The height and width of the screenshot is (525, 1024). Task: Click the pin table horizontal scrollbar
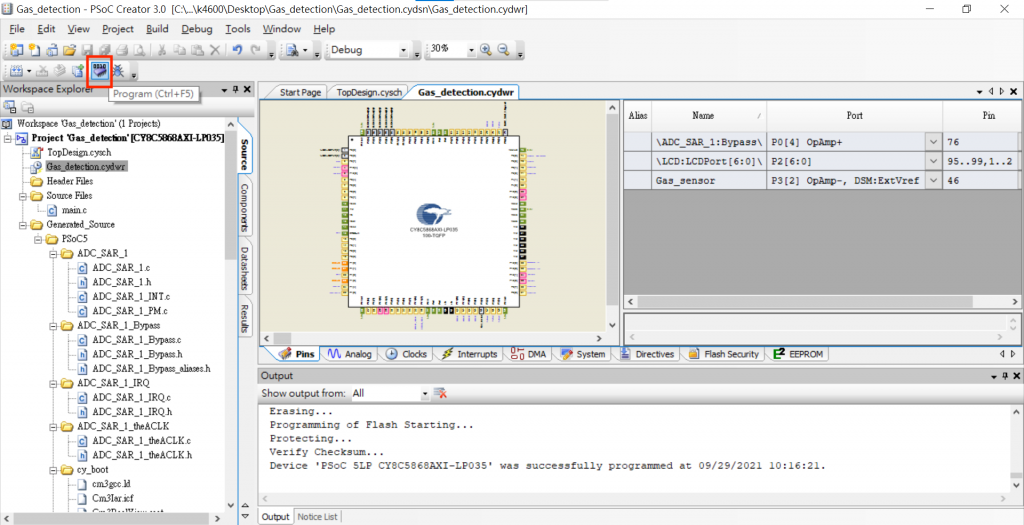coord(822,302)
